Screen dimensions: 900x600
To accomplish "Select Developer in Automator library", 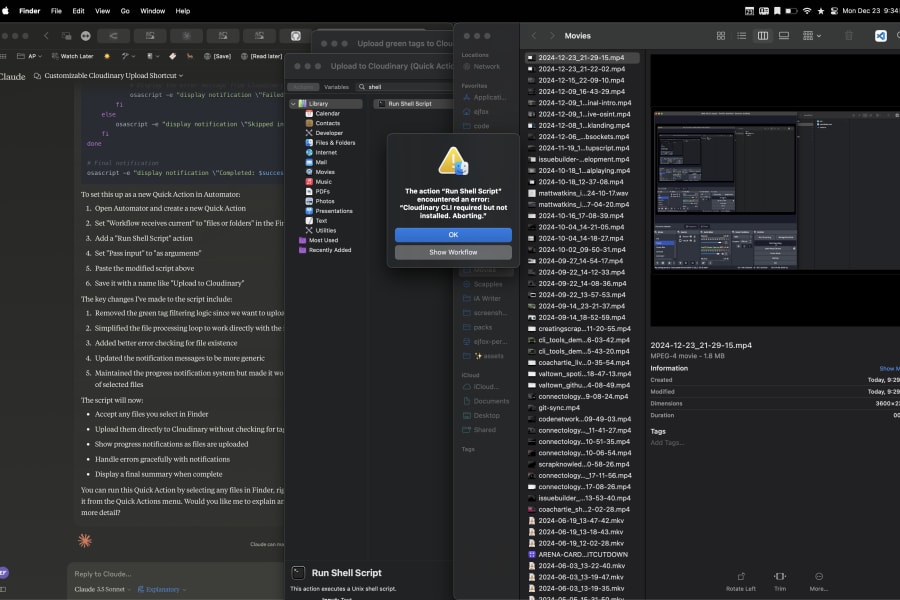I will pyautogui.click(x=328, y=133).
